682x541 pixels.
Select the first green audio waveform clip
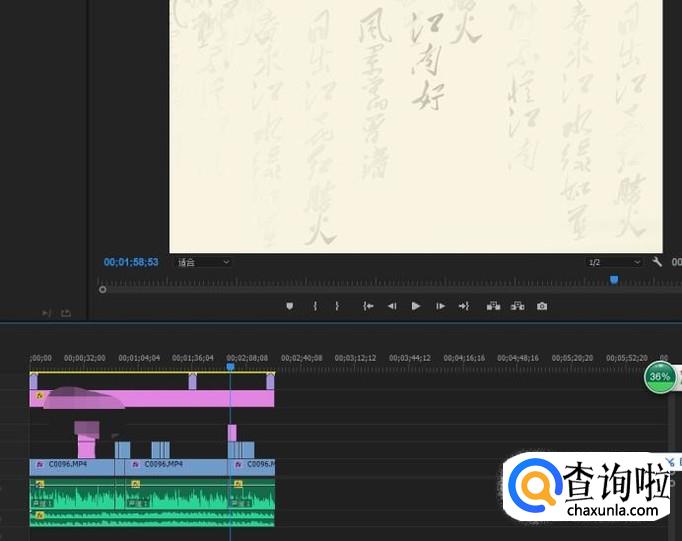72,494
